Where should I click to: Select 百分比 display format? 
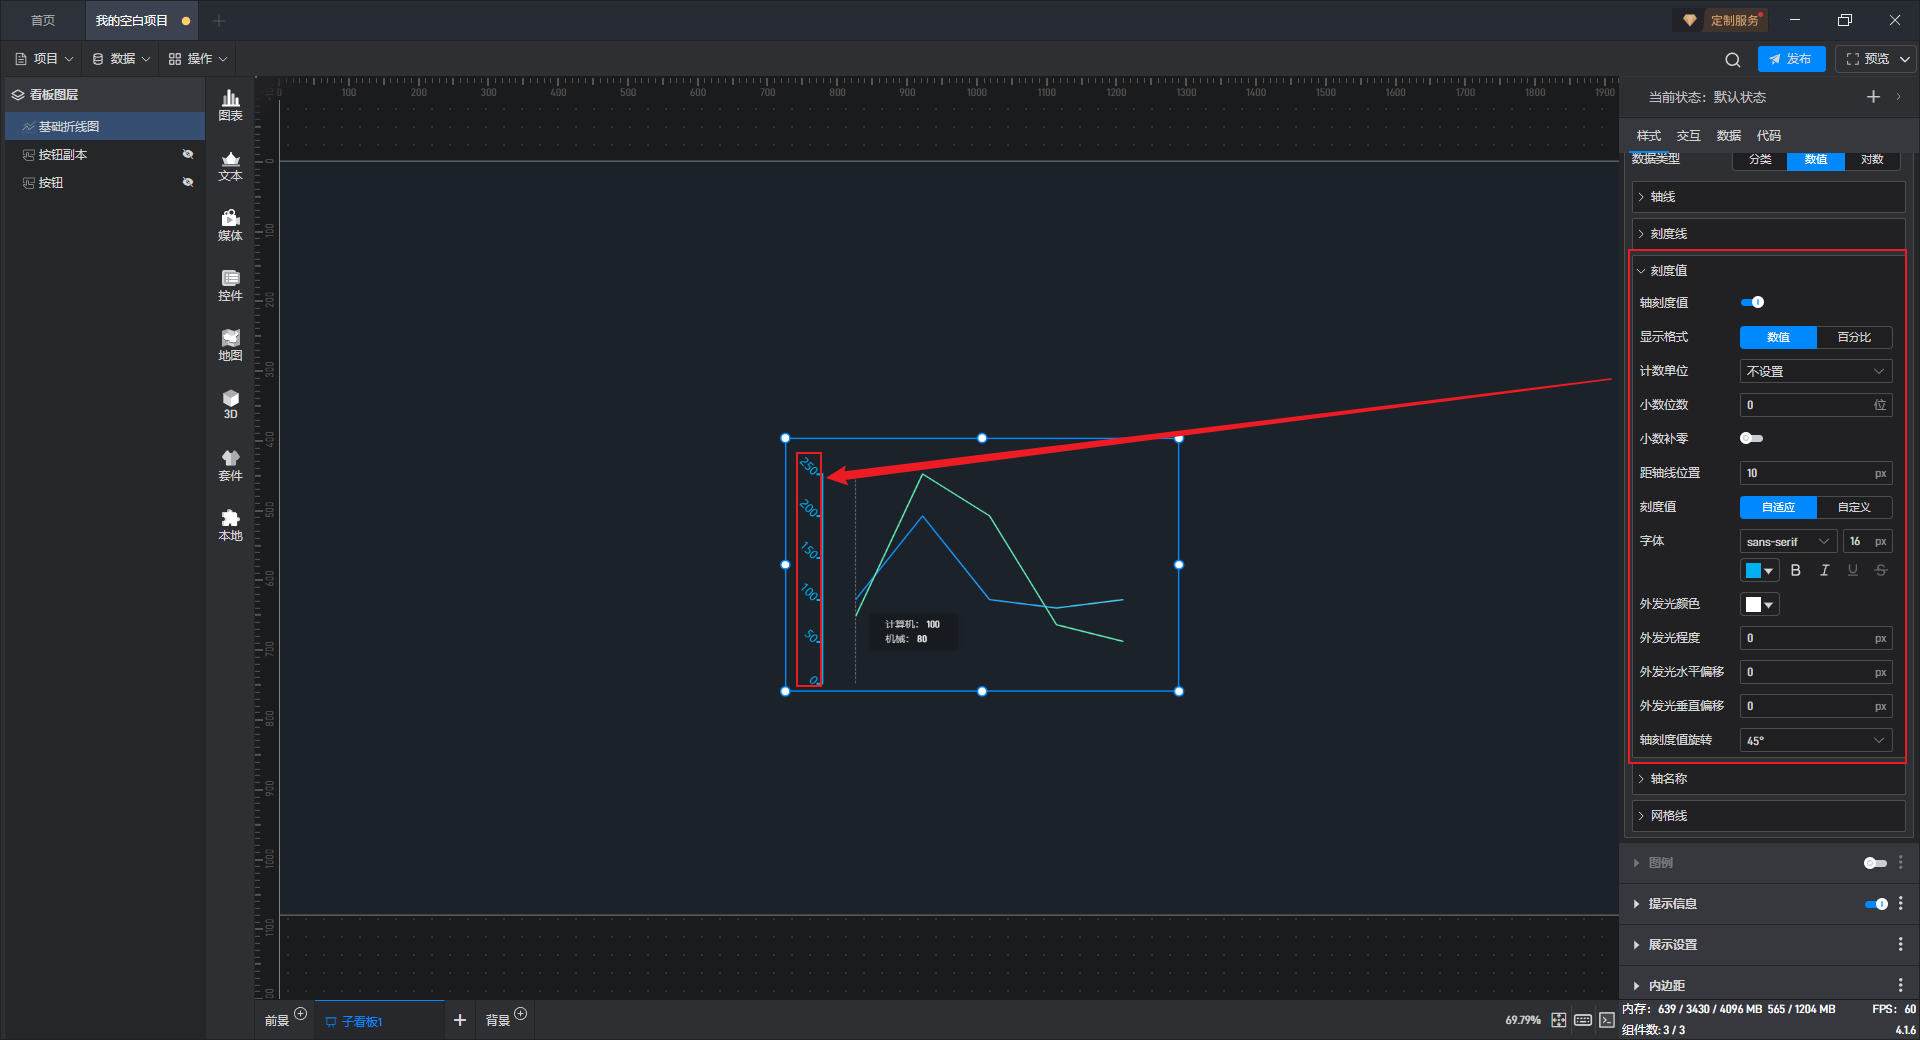tap(1854, 337)
